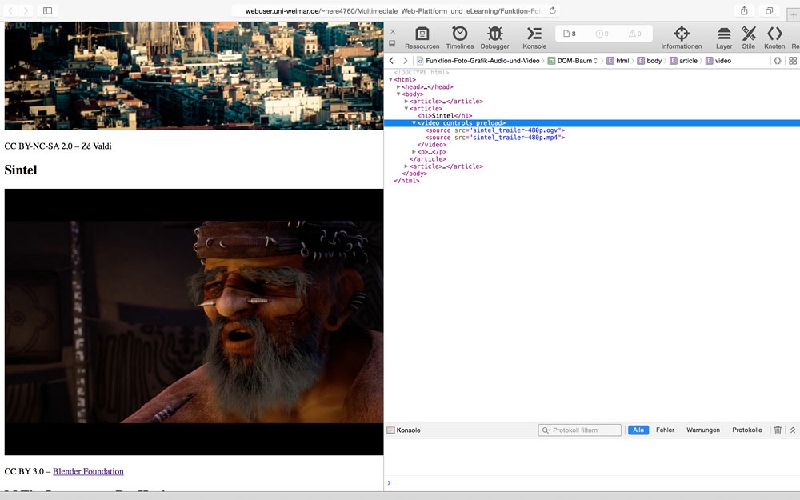
Task: Click the error count indicator in dashboard
Action: 602,34
